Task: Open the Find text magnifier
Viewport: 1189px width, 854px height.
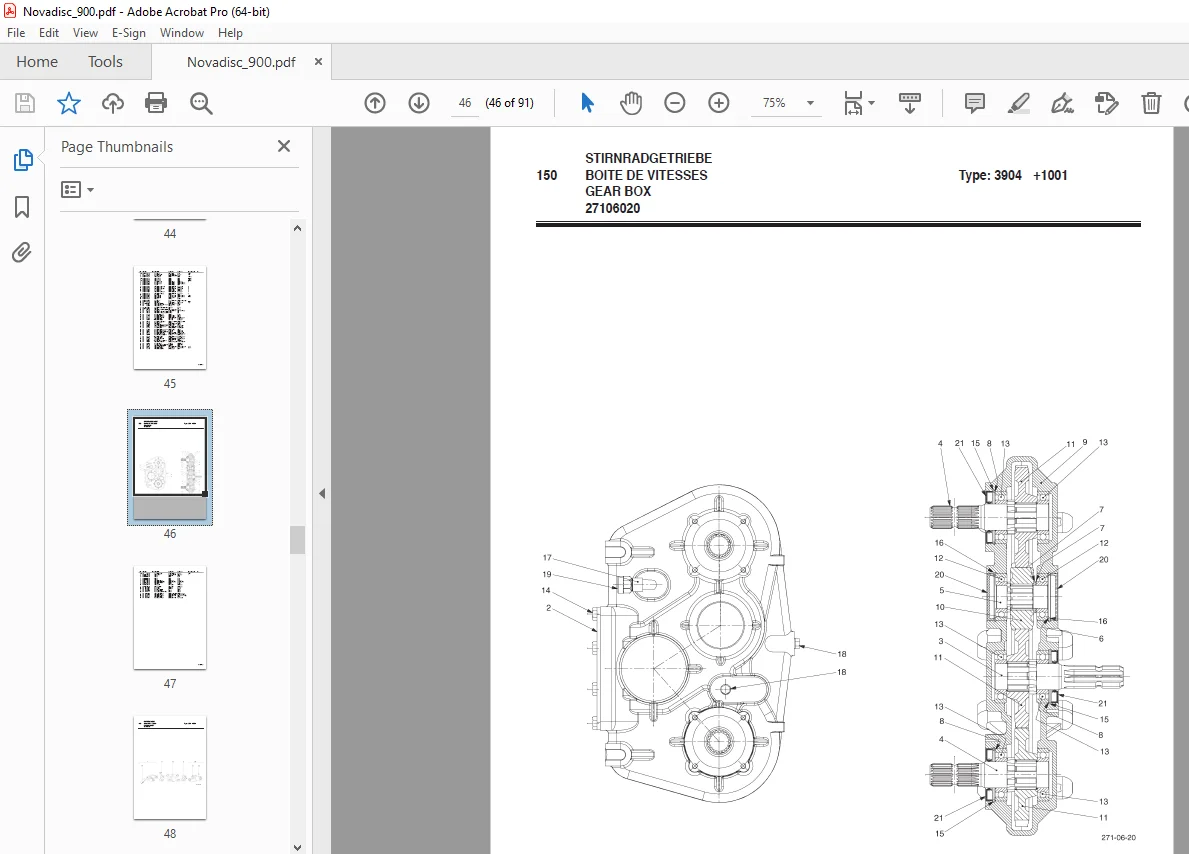Action: coord(201,103)
